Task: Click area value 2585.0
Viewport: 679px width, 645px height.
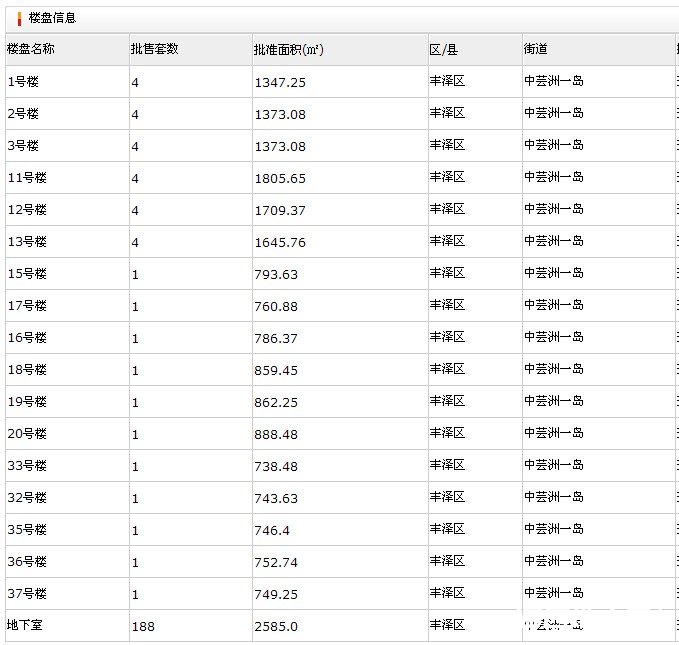Action: (276, 626)
